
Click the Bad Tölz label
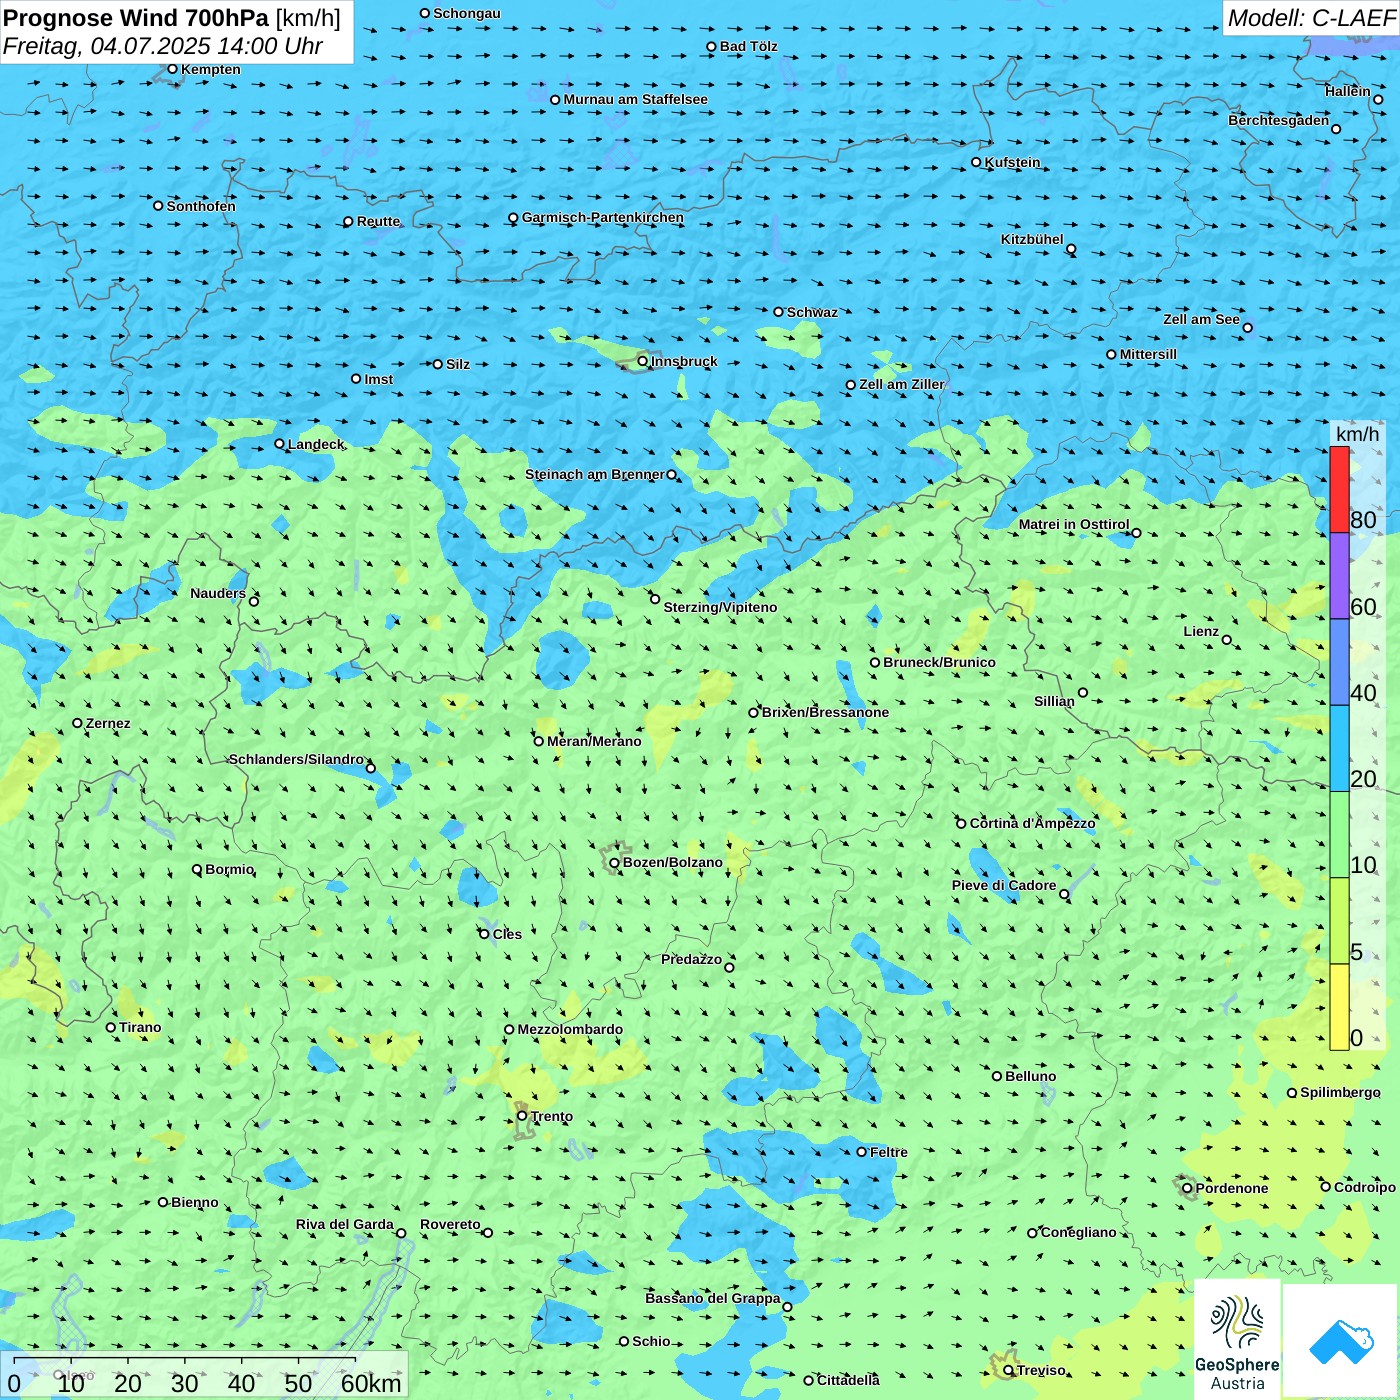click(748, 47)
